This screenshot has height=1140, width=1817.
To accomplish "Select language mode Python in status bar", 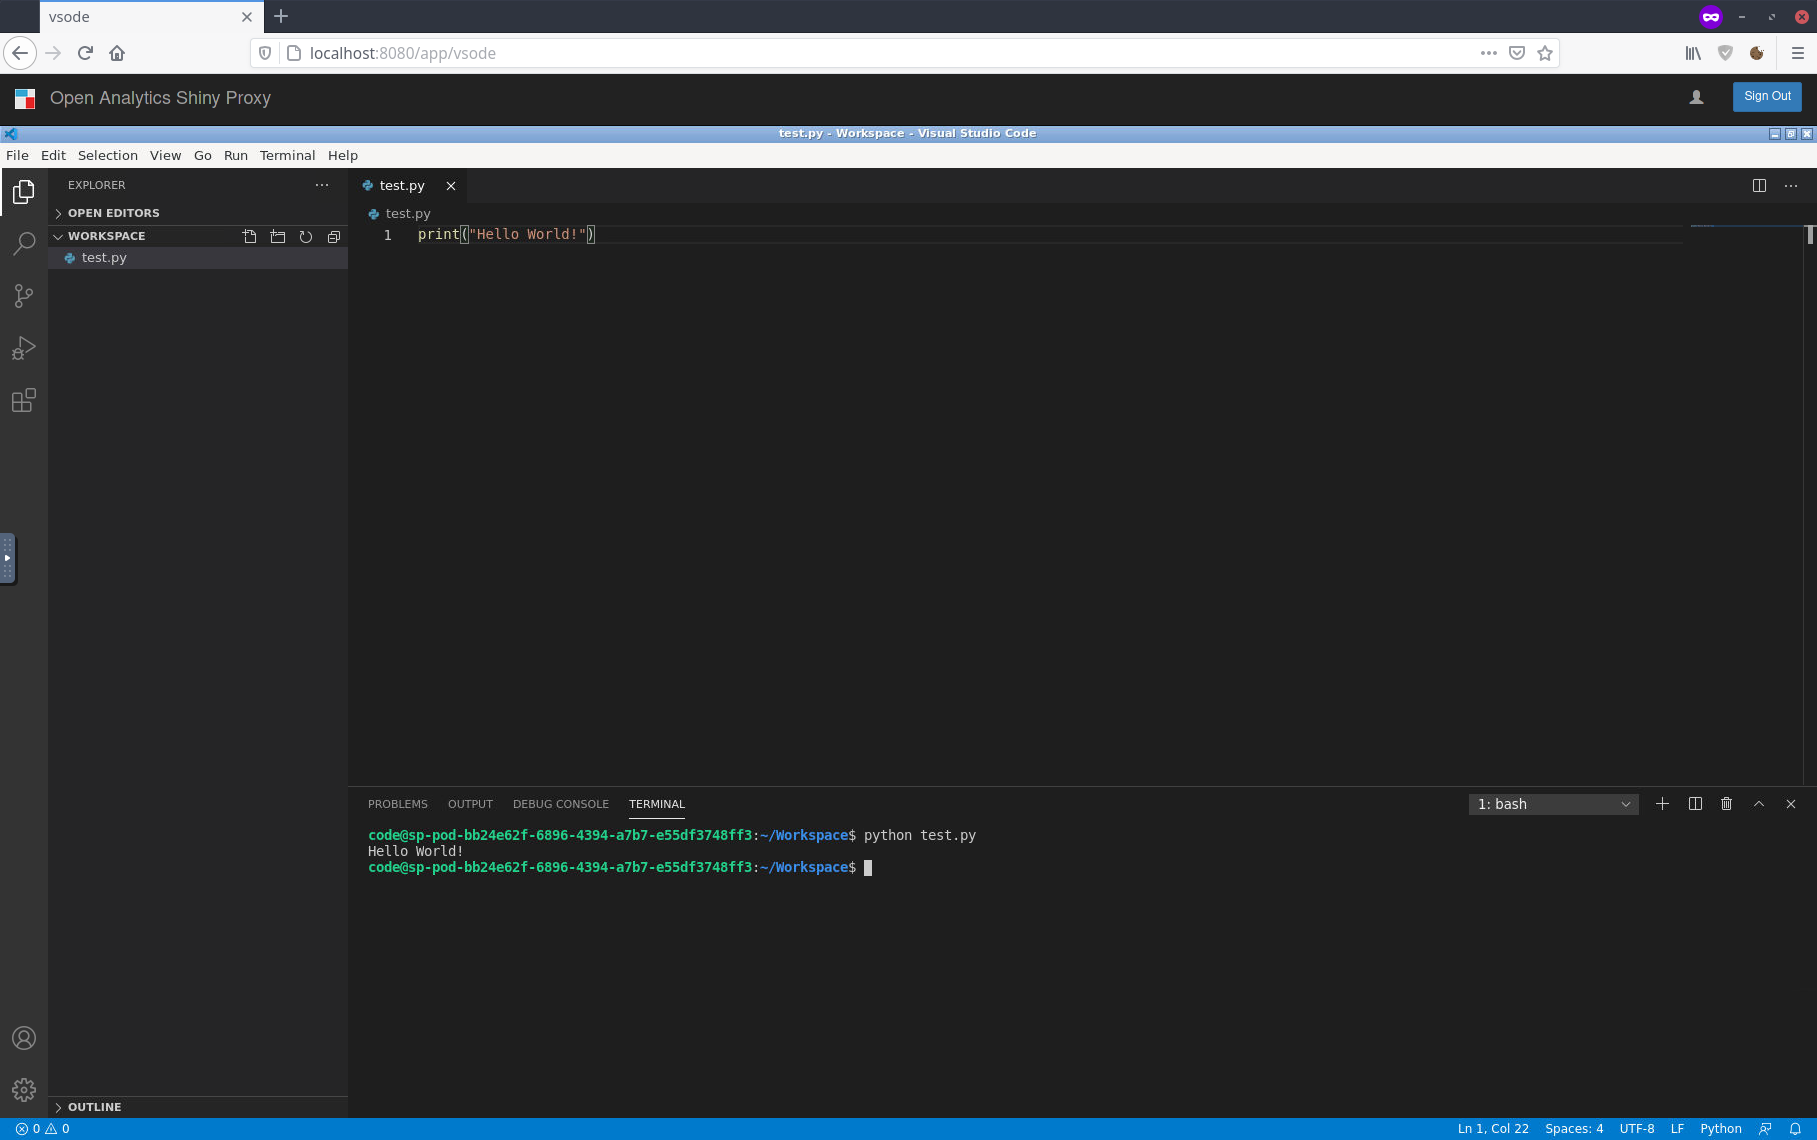I will 1721,1129.
